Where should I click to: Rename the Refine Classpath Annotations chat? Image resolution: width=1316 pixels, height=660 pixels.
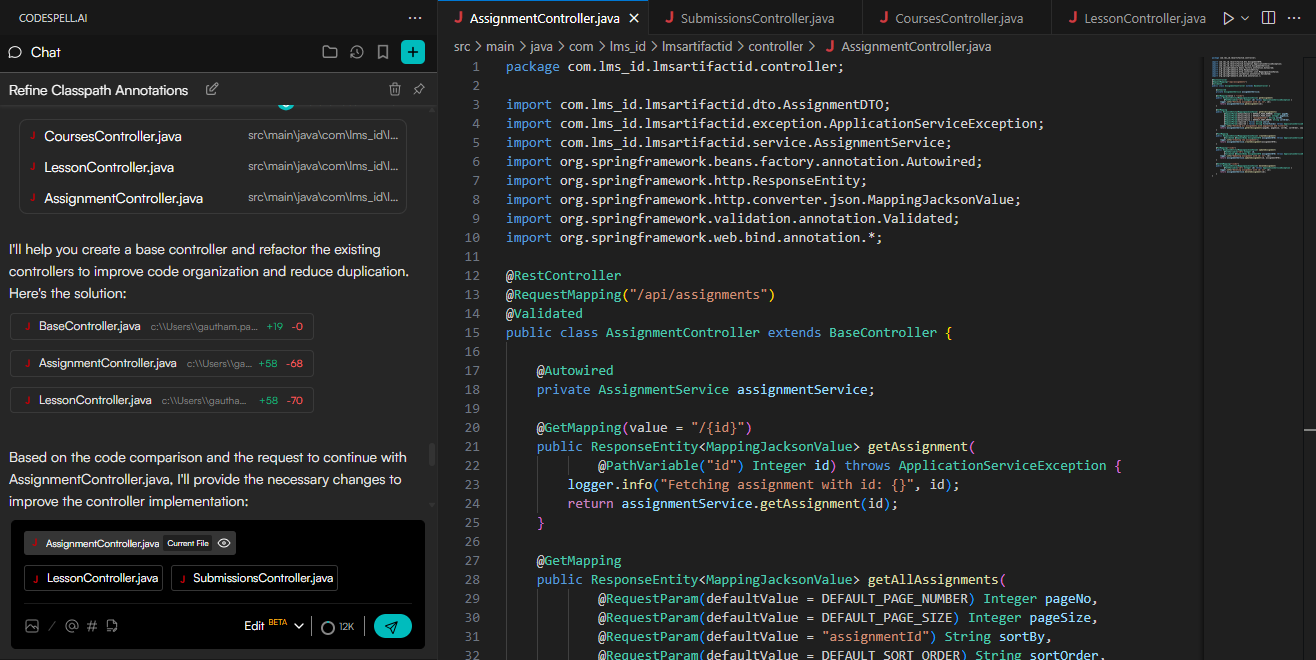[x=212, y=89]
